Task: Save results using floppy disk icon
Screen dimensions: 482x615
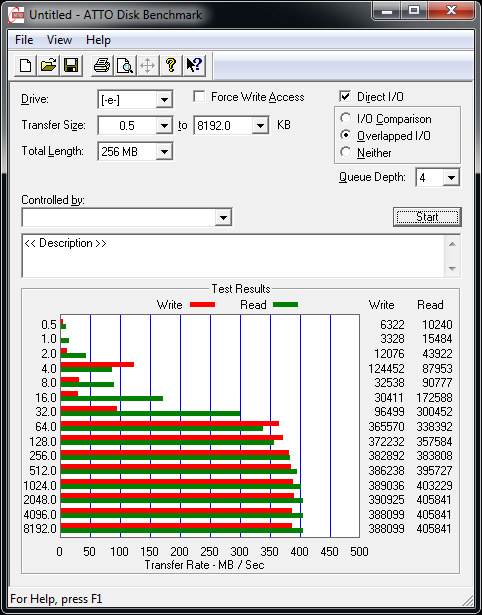Action: [71, 65]
